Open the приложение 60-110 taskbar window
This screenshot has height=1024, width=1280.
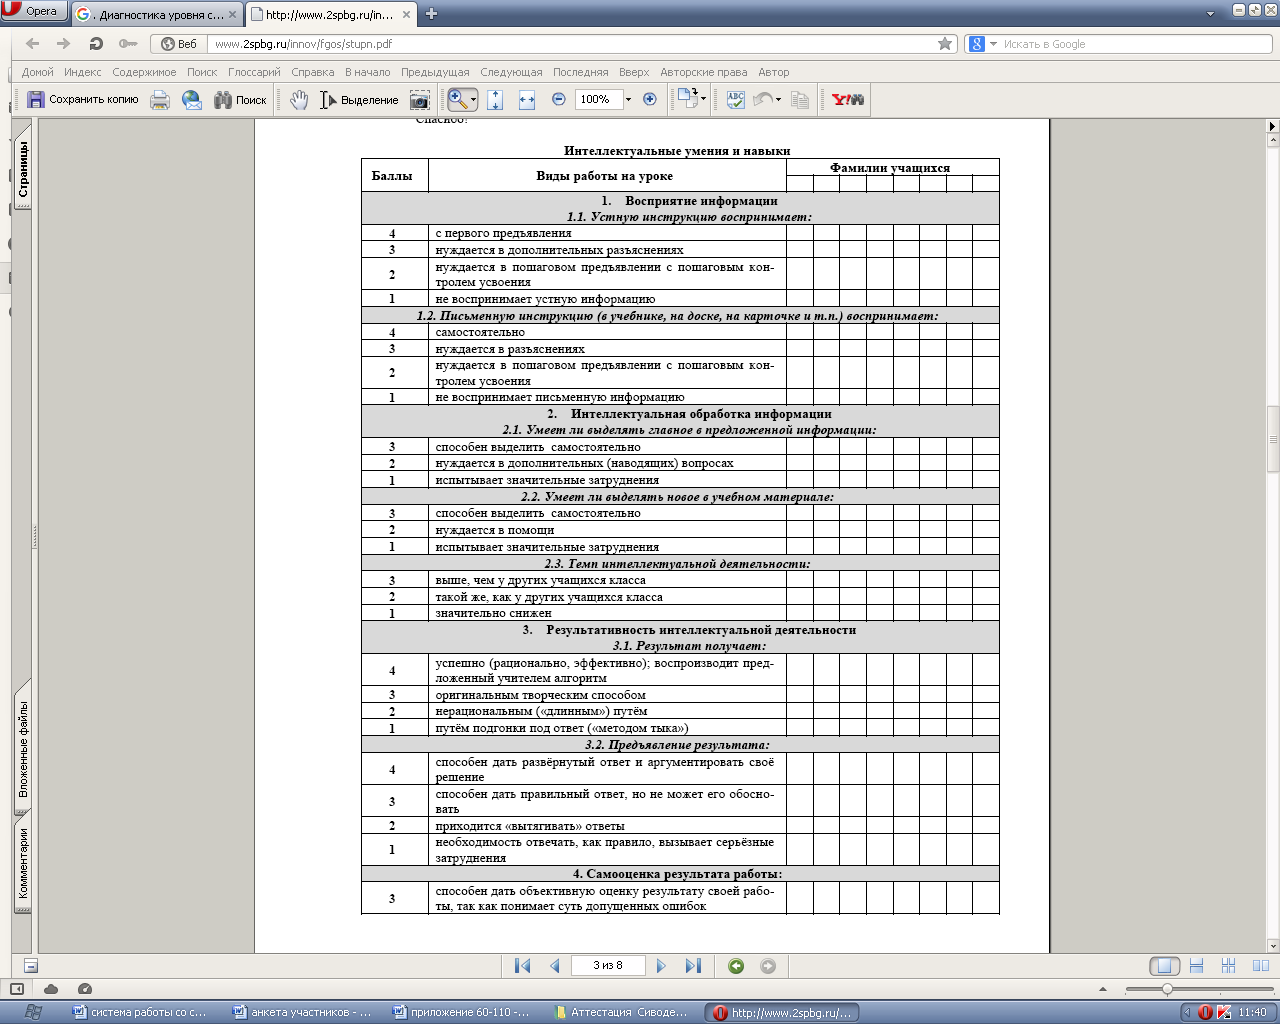point(462,1012)
